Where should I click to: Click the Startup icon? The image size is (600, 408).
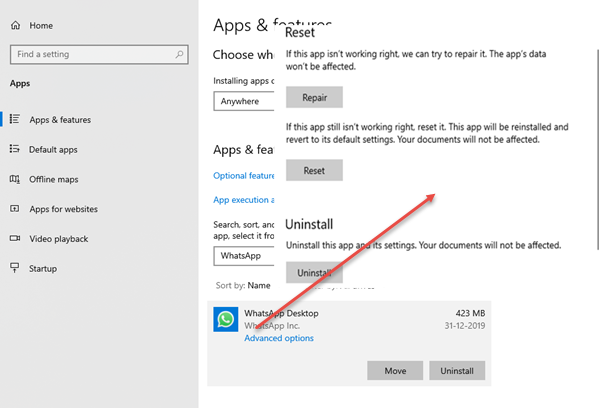coord(15,268)
